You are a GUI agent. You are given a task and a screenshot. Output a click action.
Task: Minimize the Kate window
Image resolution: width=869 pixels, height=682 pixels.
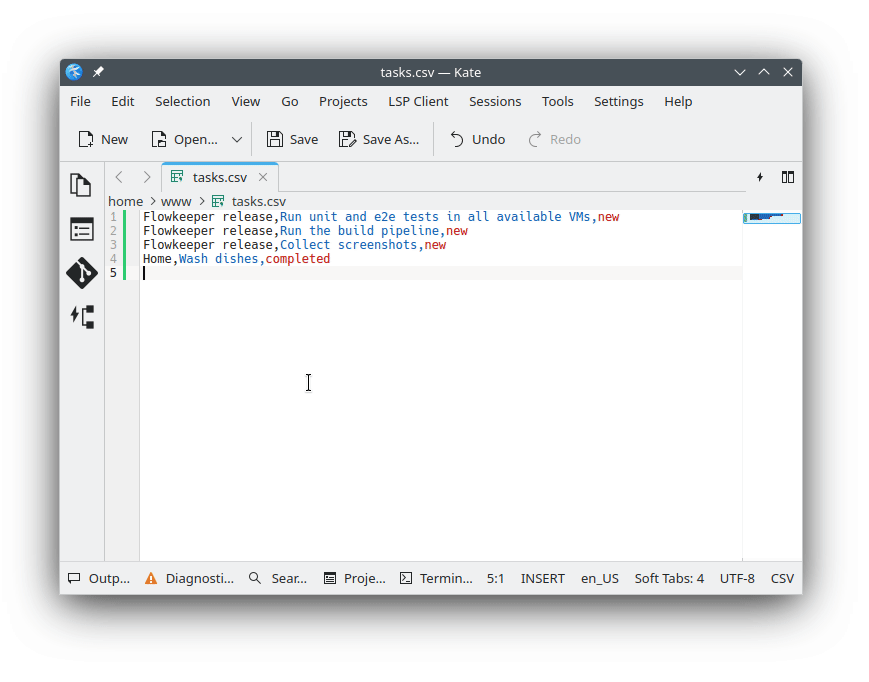[740, 72]
